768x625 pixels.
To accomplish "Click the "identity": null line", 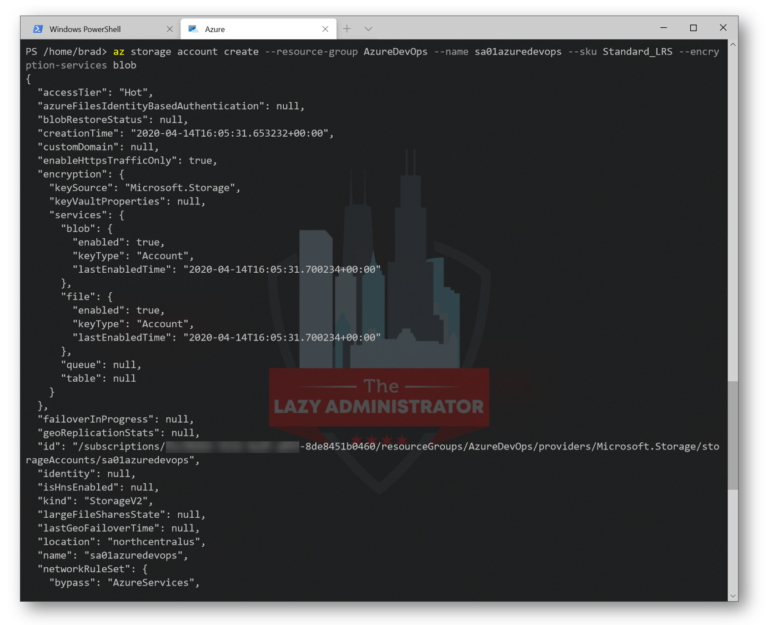I will point(87,474).
